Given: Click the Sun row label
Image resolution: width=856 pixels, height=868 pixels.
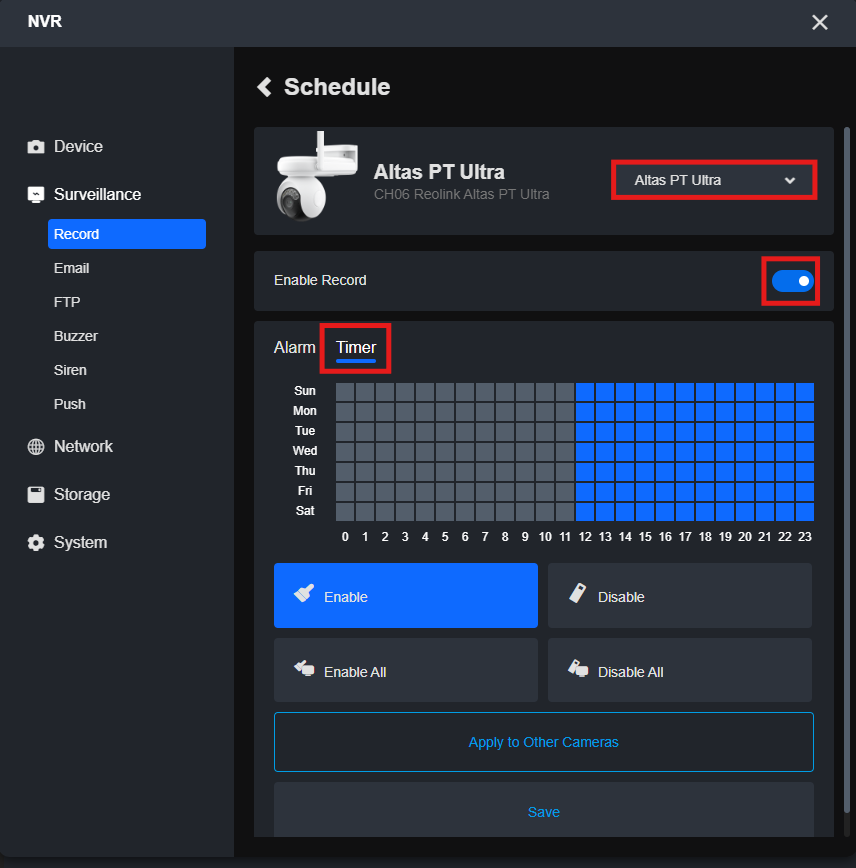Looking at the screenshot, I should click(305, 391).
